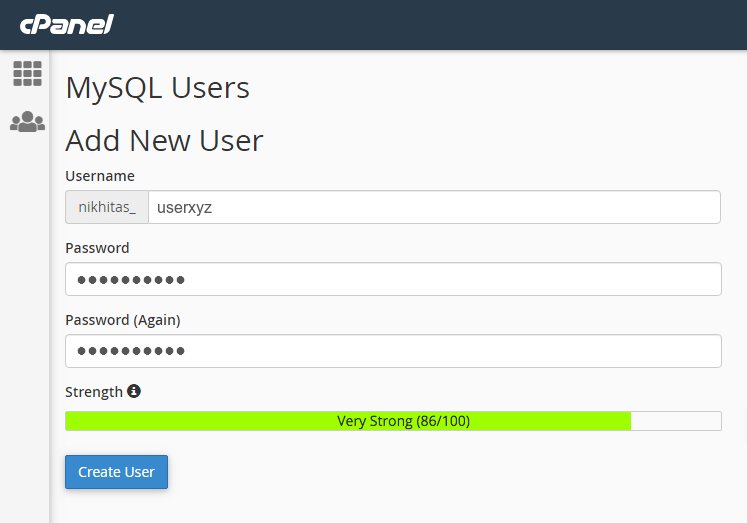This screenshot has height=523, width=747.
Task: Click the nikhitas_ username prefix box
Action: click(x=107, y=207)
